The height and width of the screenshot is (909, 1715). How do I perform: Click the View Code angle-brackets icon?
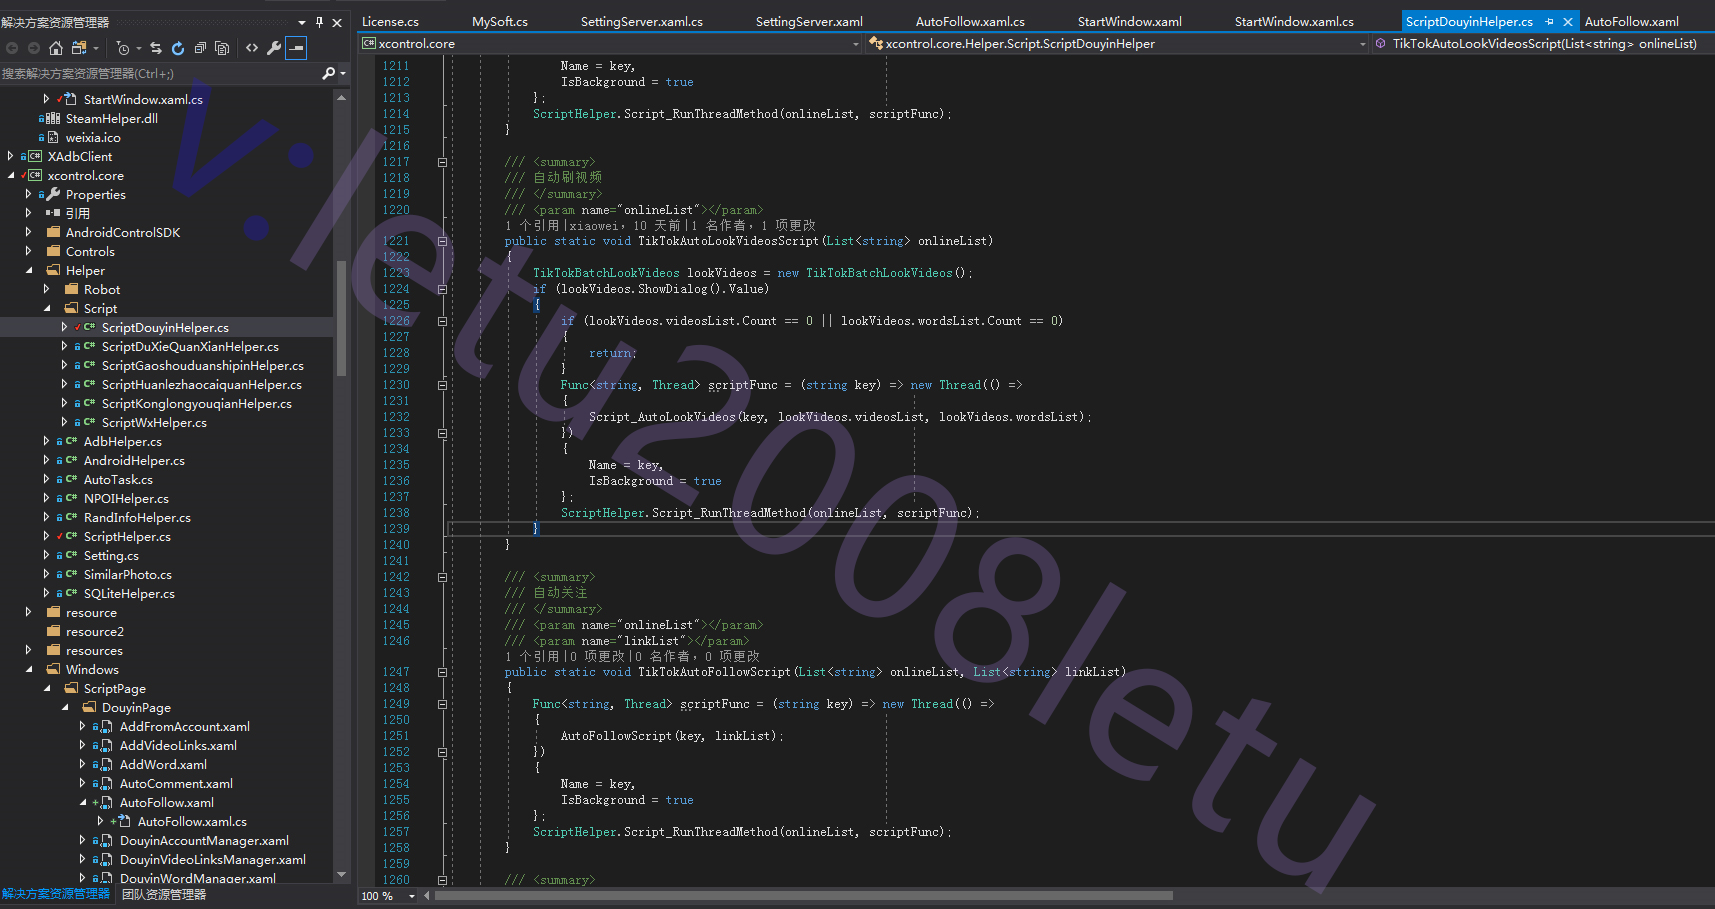click(x=252, y=48)
